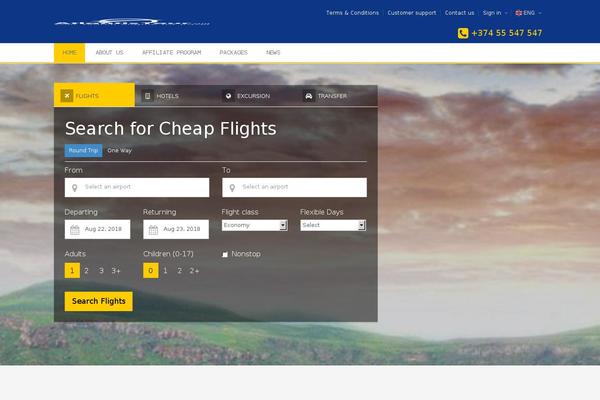This screenshot has width=600, height=400.
Task: Choose 2 adults
Action: pyautogui.click(x=86, y=271)
